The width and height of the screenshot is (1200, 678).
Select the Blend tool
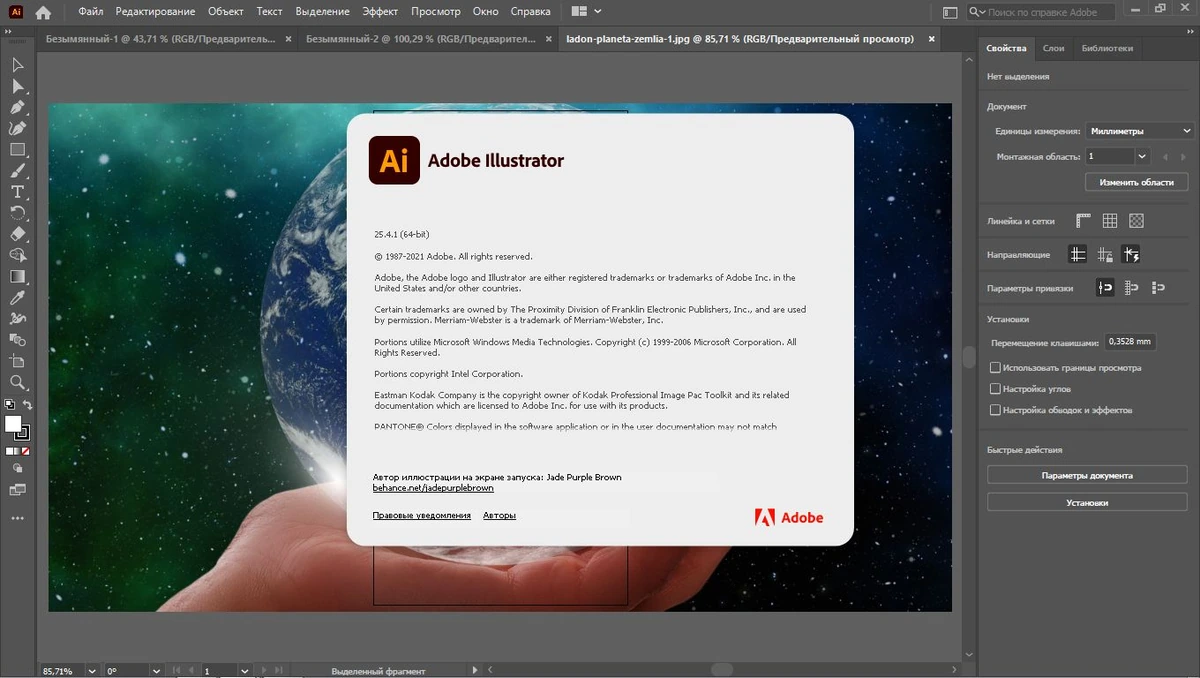pyautogui.click(x=17, y=340)
